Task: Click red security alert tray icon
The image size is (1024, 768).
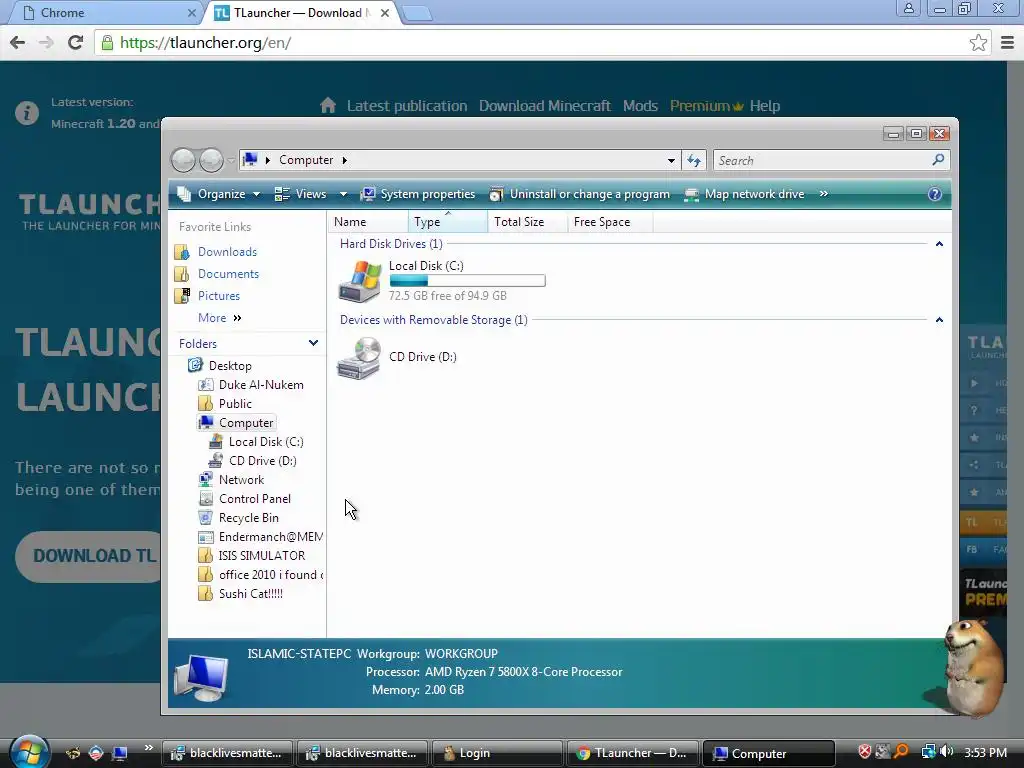Action: tap(865, 752)
